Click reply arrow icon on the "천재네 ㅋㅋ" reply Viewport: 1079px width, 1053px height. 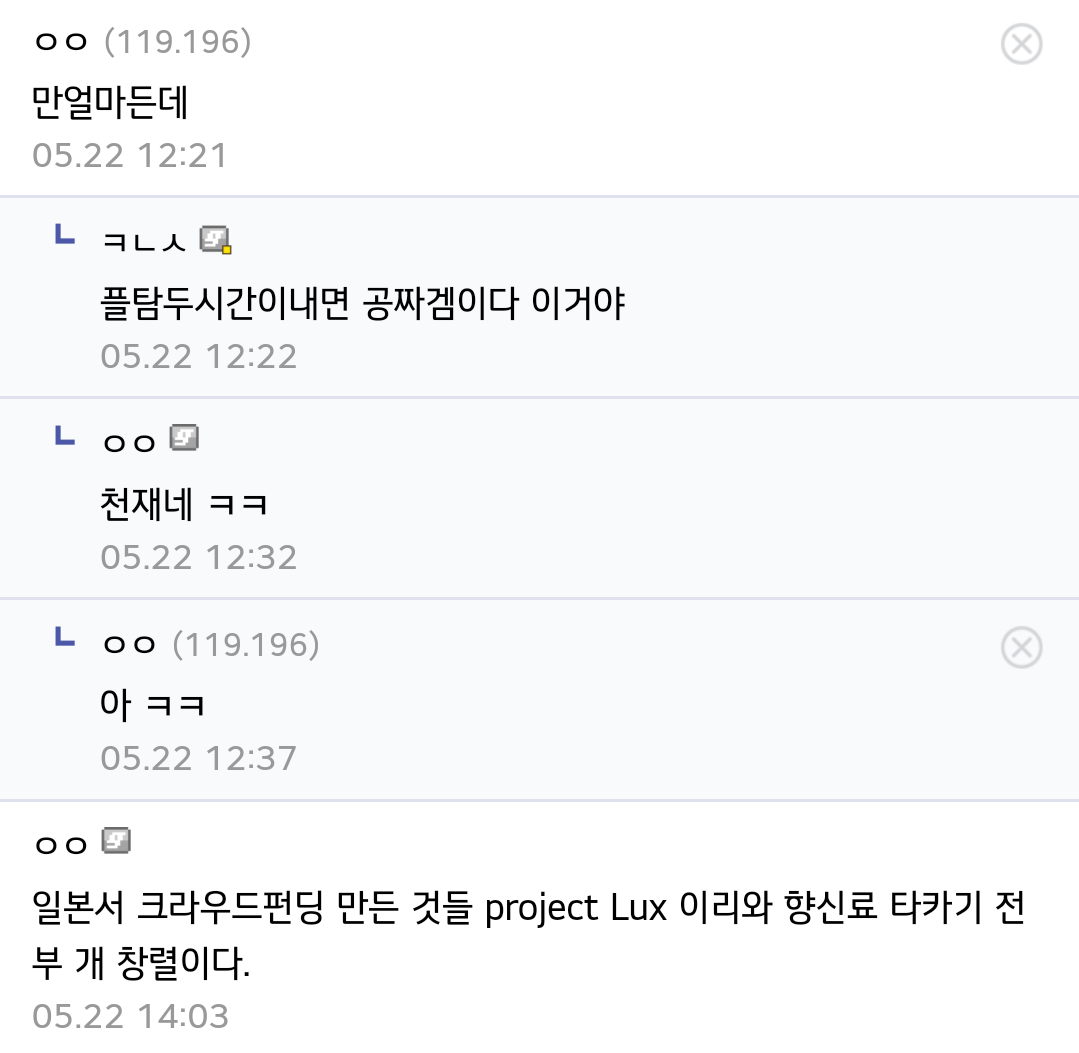pyautogui.click(x=65, y=435)
